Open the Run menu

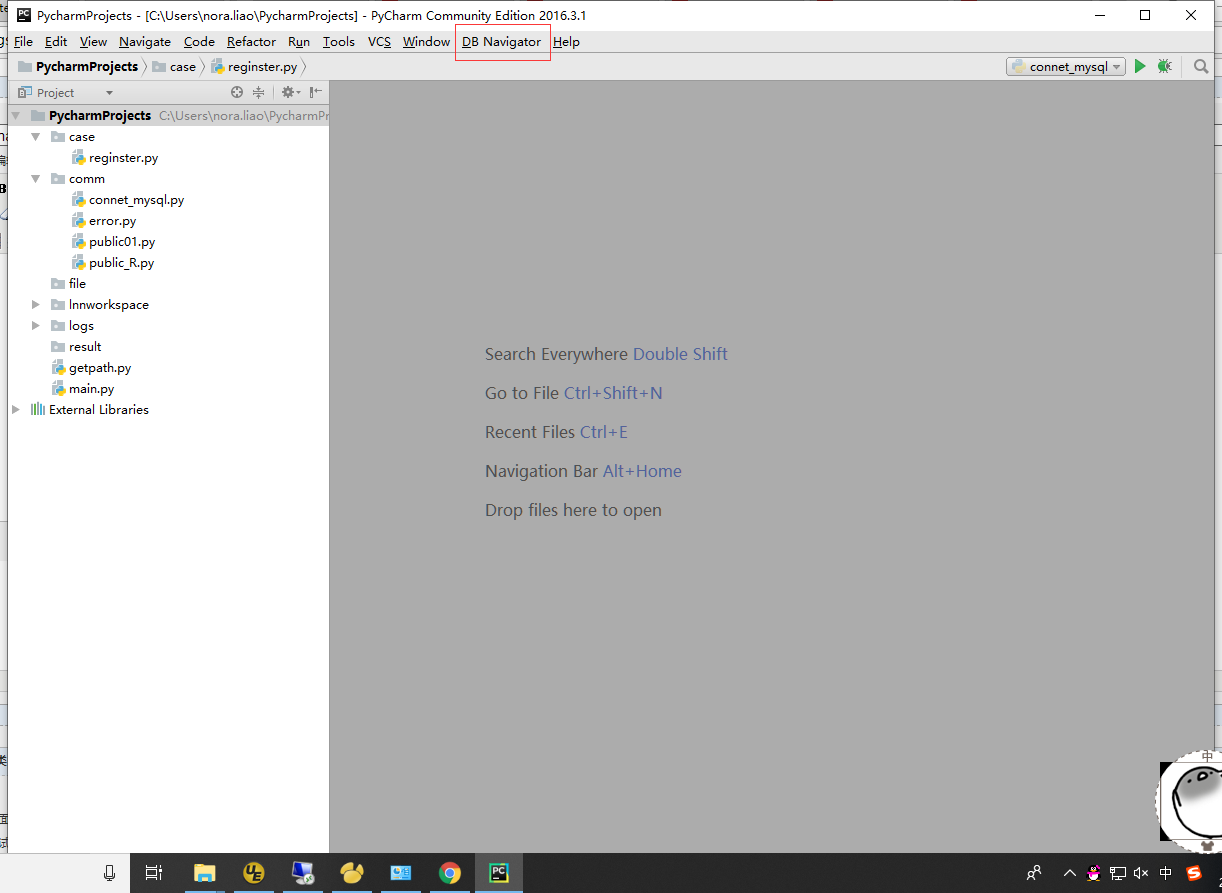[299, 42]
